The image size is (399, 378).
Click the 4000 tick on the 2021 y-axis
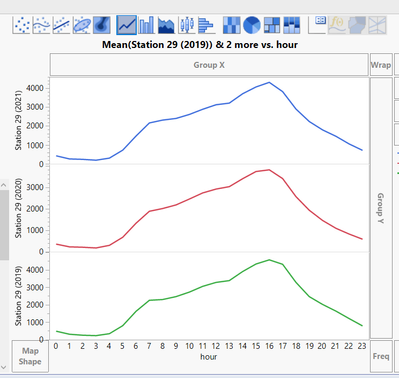[35, 88]
